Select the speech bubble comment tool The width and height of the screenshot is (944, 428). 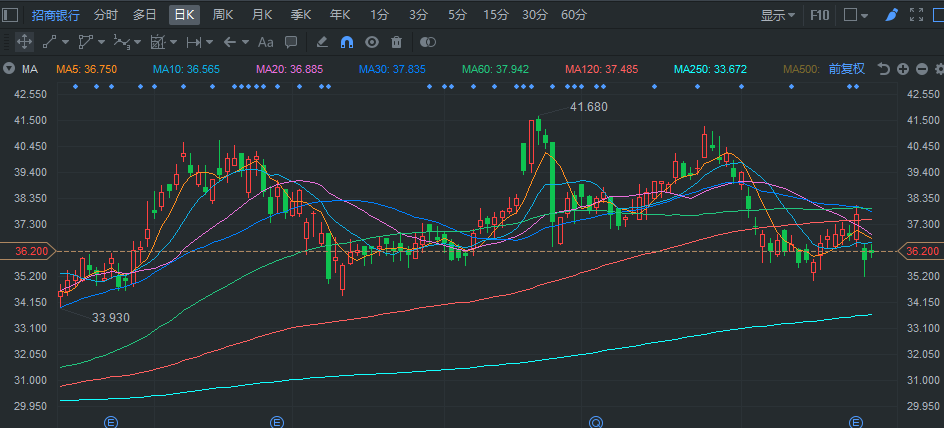click(291, 42)
